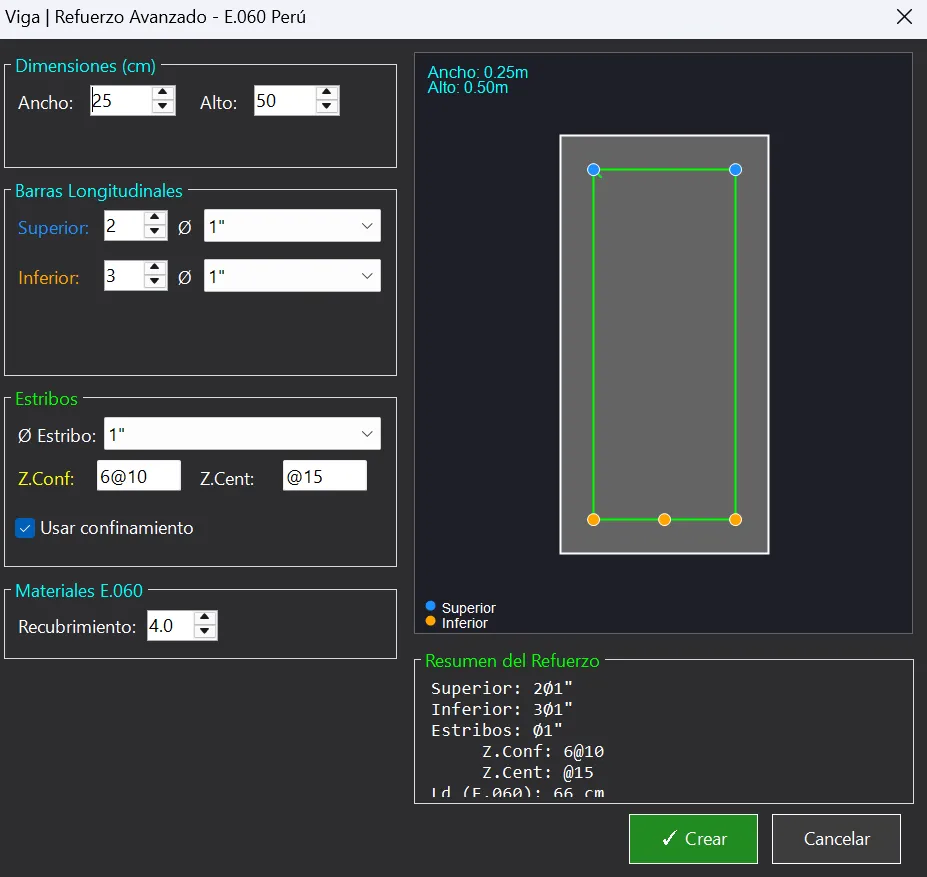Click the green Crear button

pos(693,839)
